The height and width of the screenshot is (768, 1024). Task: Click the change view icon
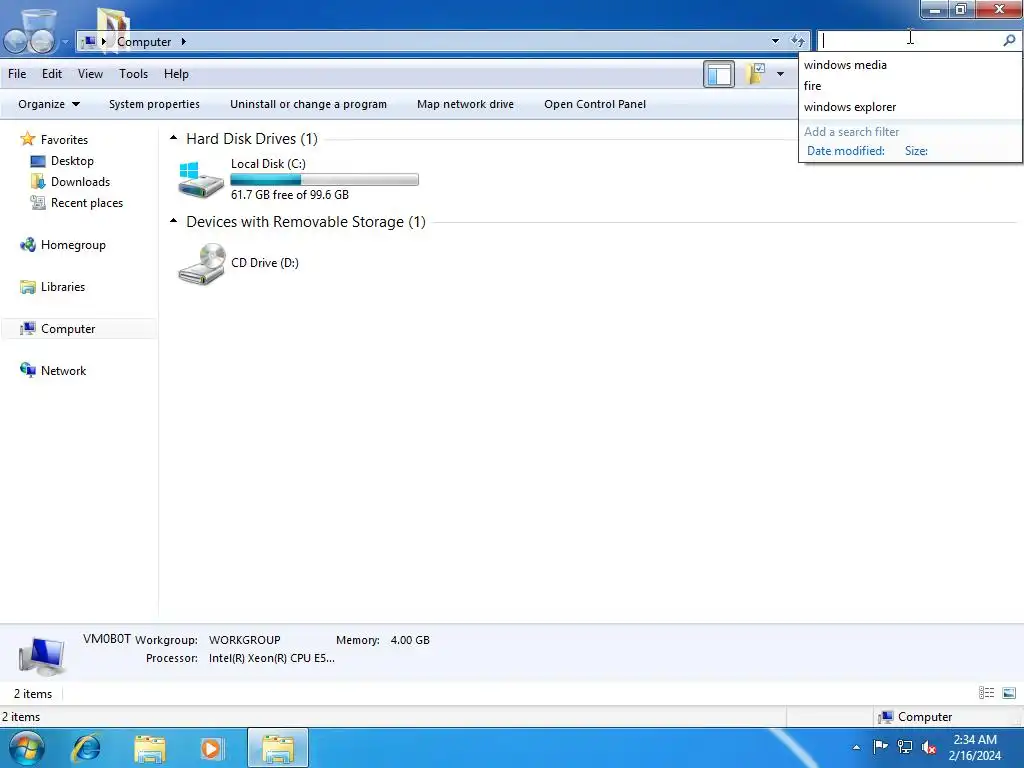click(x=756, y=74)
